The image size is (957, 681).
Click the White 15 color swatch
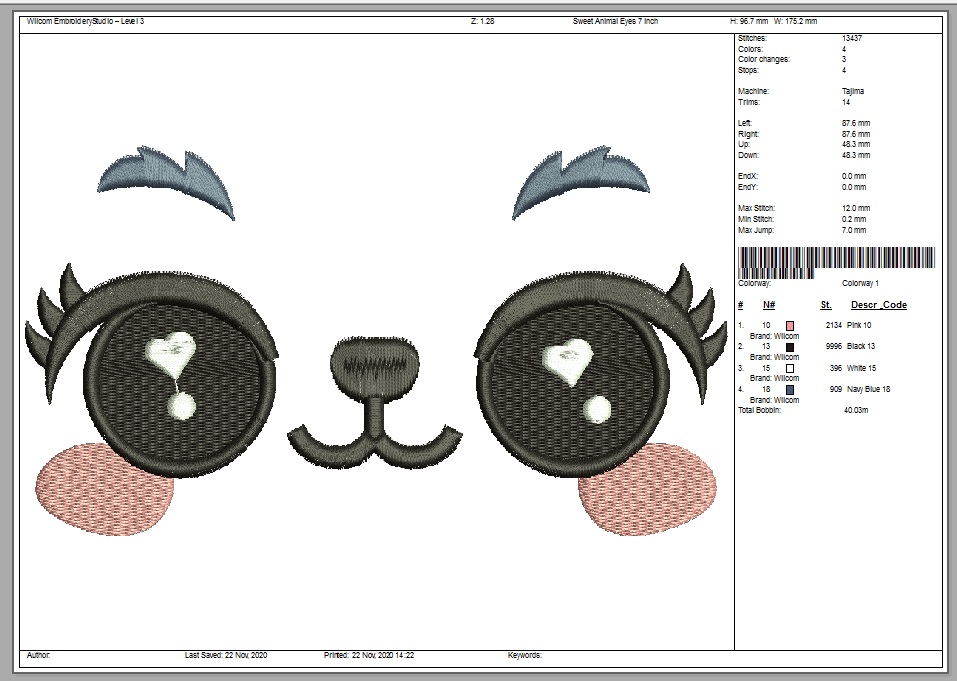pyautogui.click(x=789, y=368)
